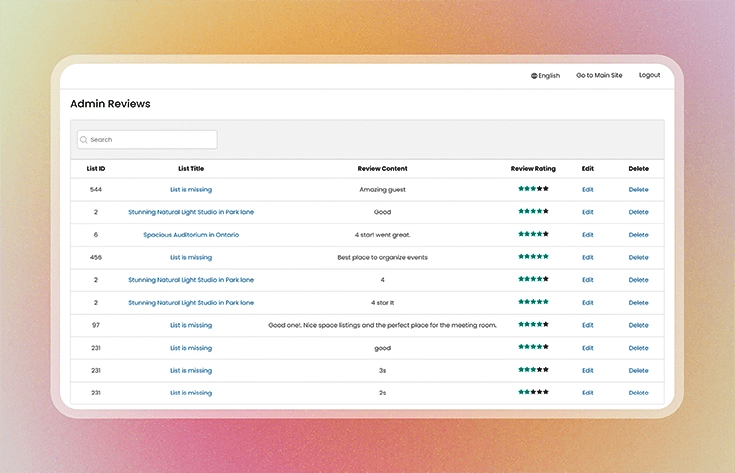Screen dimensions: 735x473
Task: Edit the '2s' review
Action: 587,393
